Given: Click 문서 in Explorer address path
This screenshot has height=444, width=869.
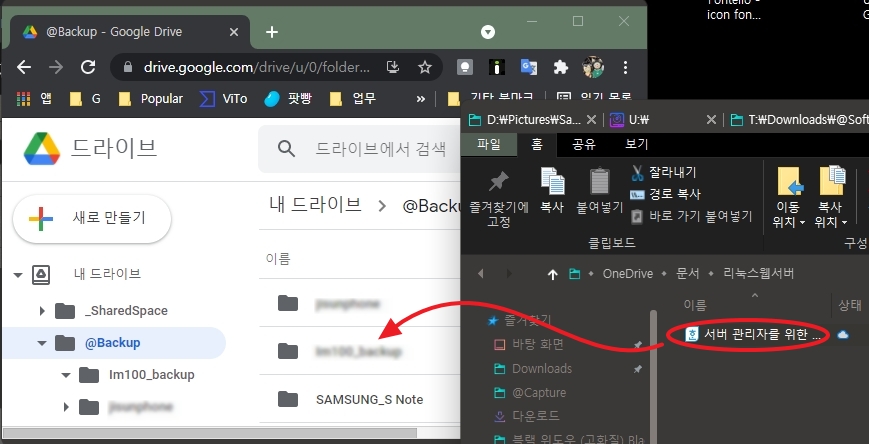Looking at the screenshot, I should (x=687, y=274).
